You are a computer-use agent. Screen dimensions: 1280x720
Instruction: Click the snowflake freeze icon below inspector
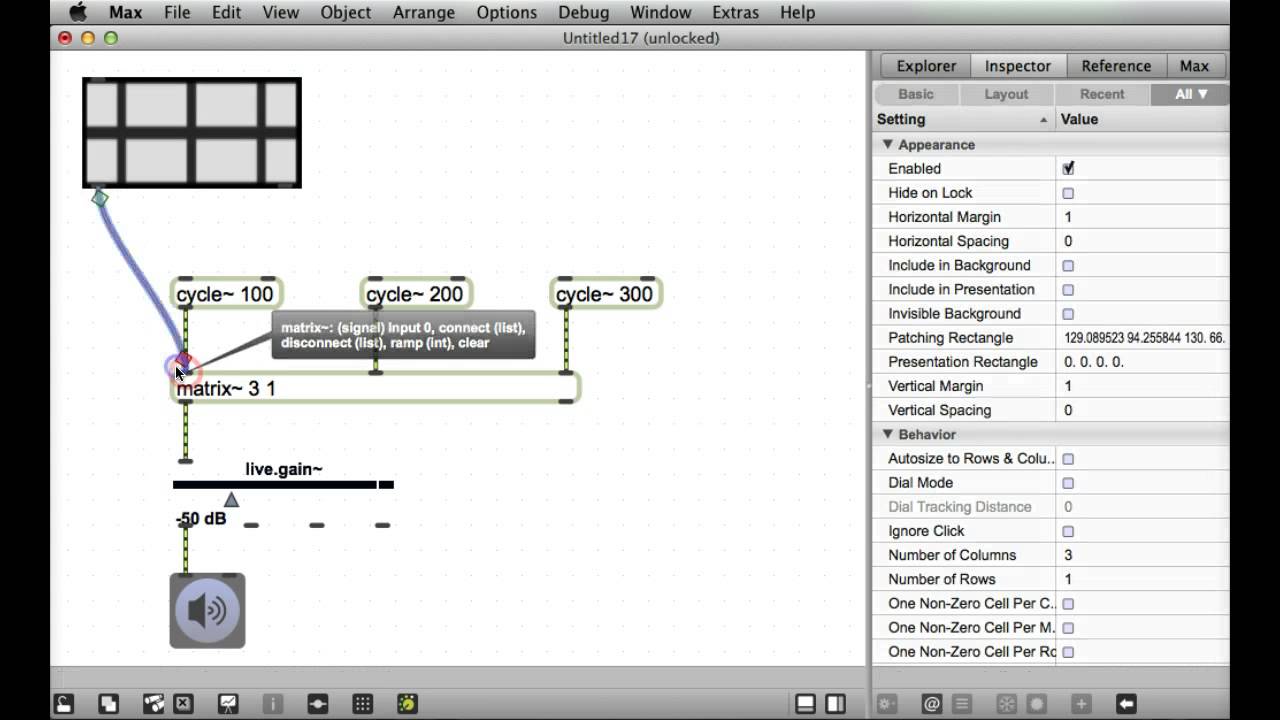[x=1007, y=704]
